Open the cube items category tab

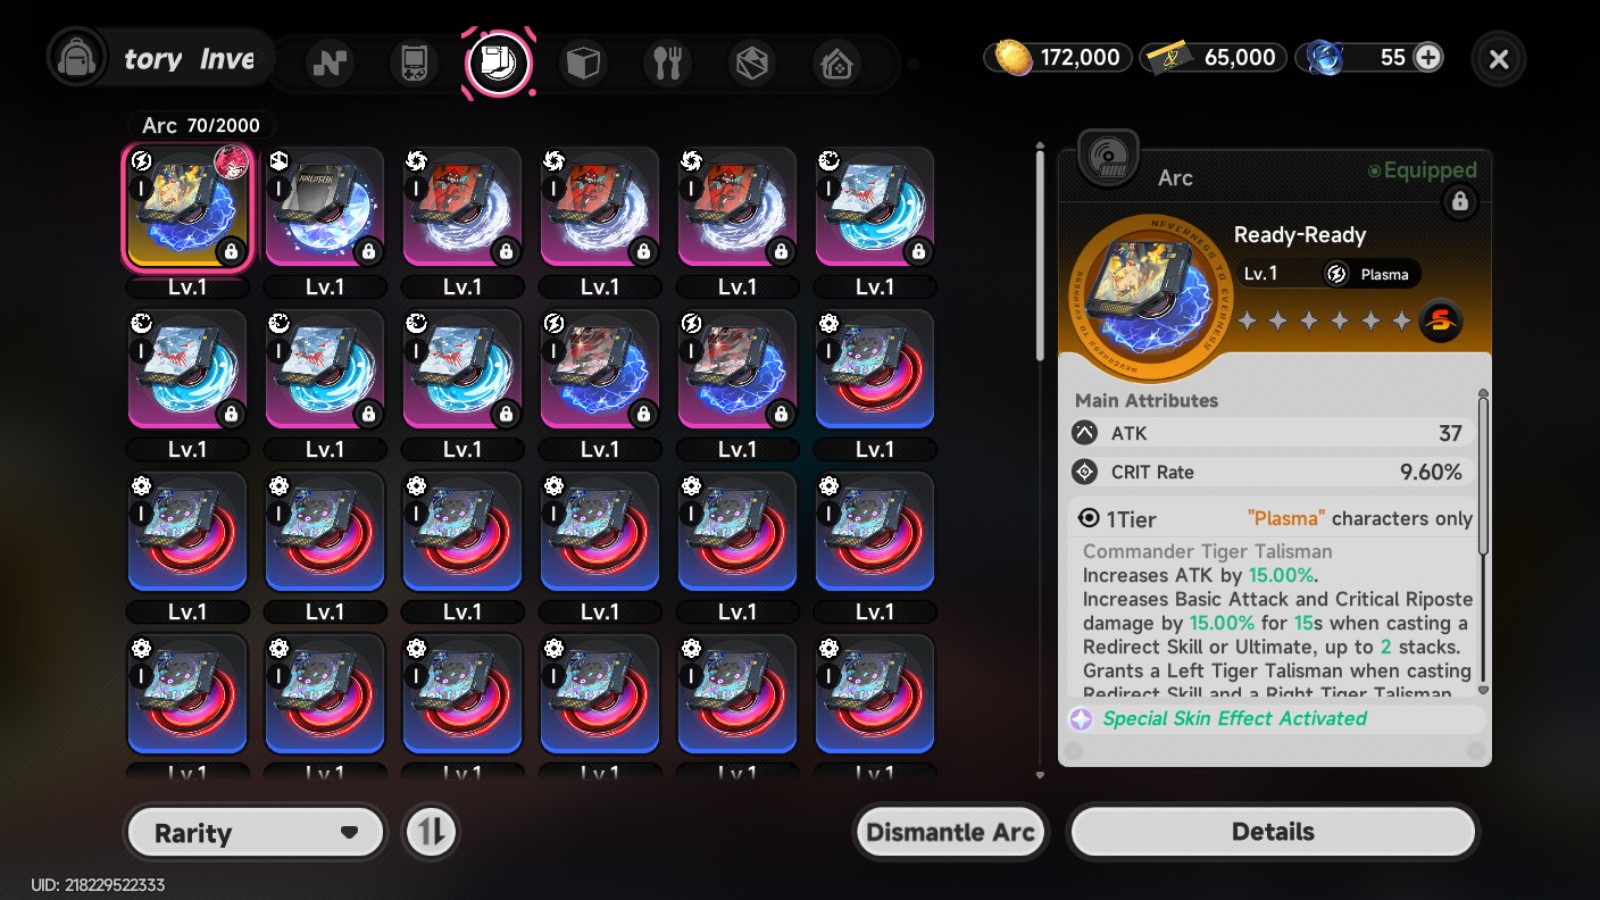[x=583, y=63]
